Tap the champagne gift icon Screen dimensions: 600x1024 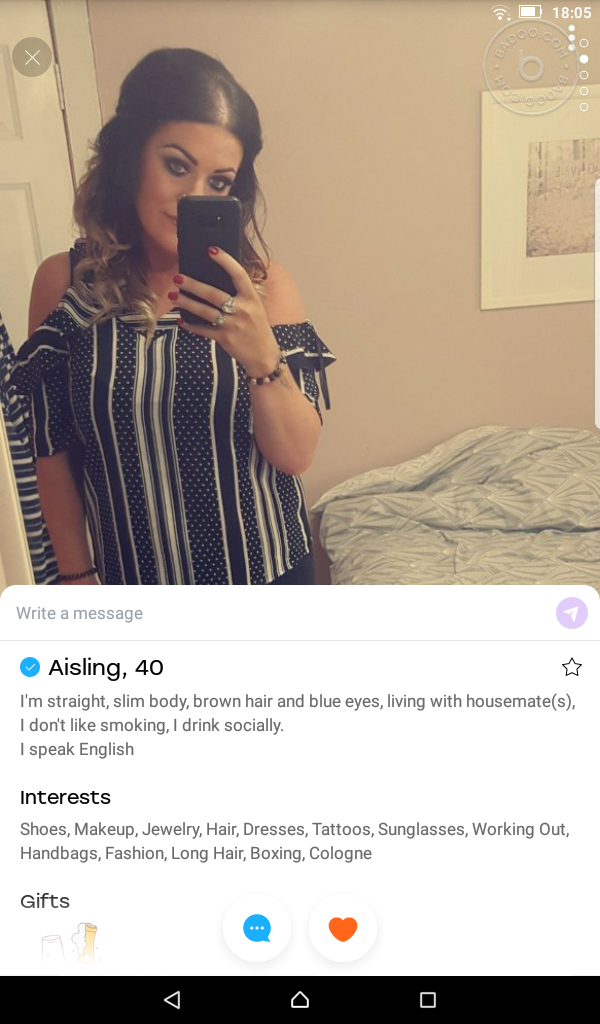[x=71, y=942]
